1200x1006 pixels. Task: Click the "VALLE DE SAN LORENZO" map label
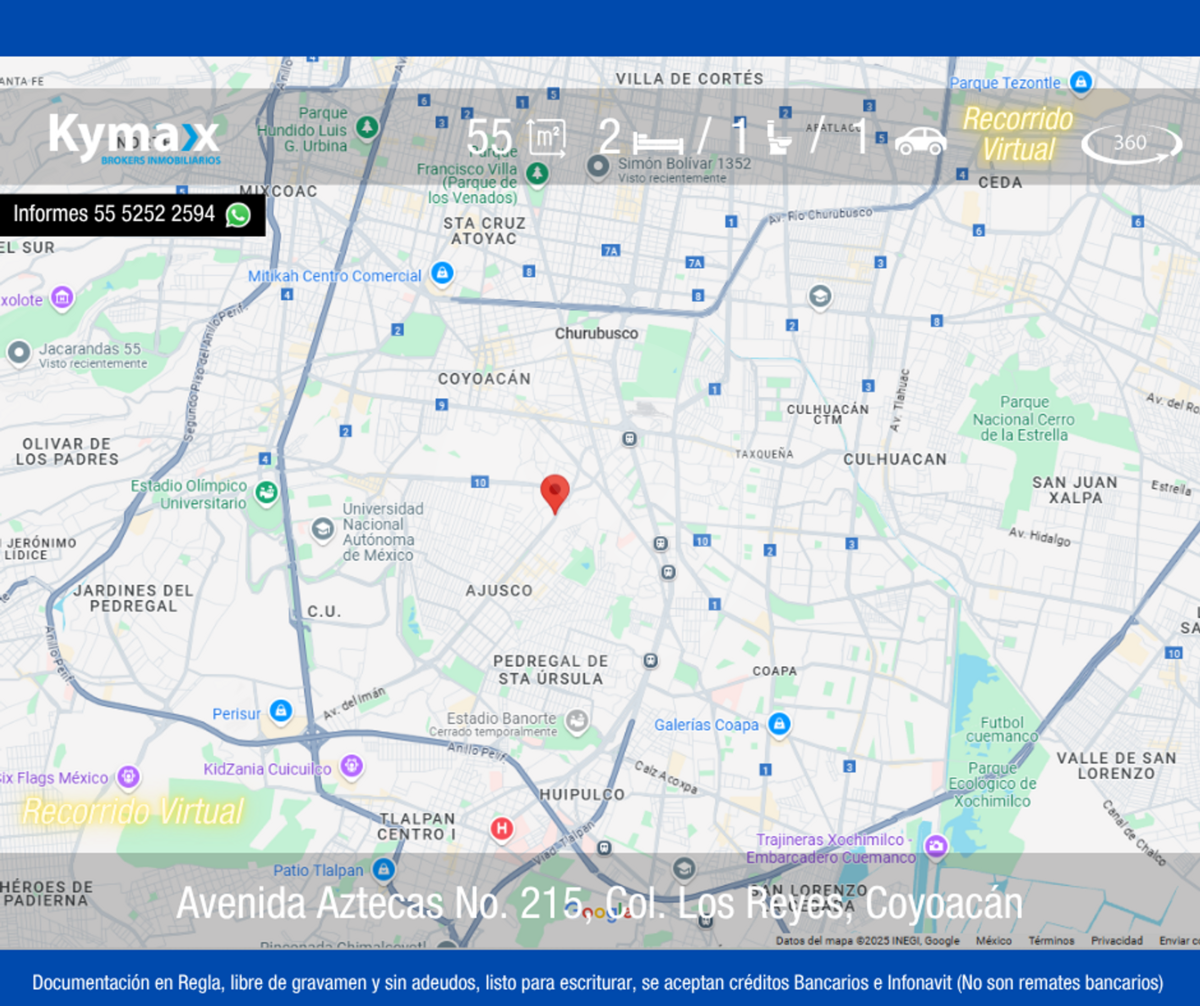[1116, 766]
